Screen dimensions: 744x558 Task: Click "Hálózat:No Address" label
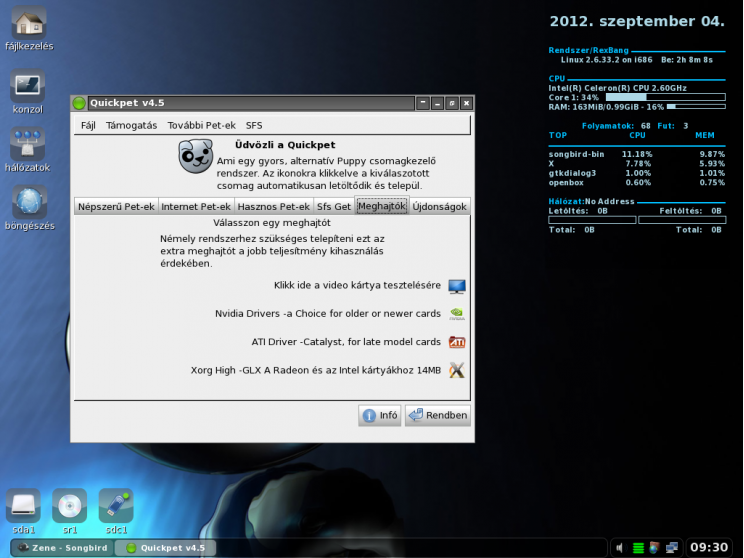tap(591, 201)
